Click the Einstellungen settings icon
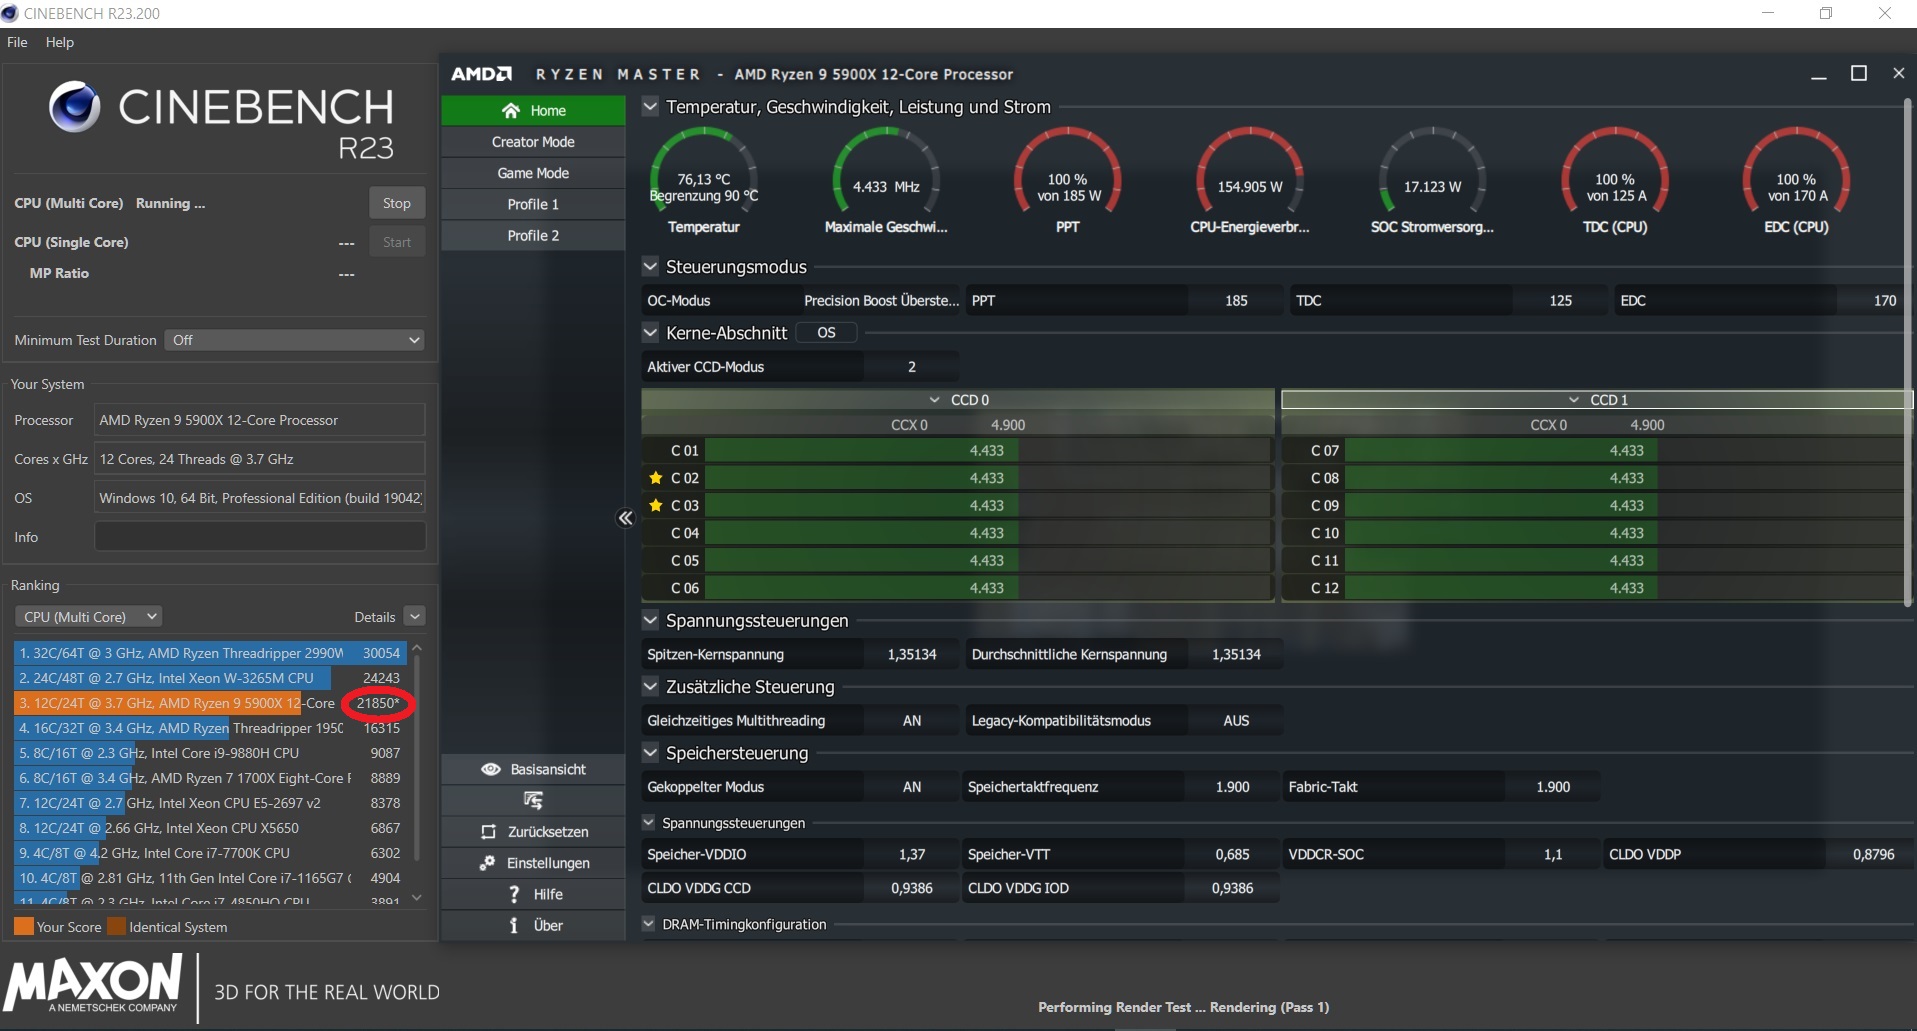The width and height of the screenshot is (1917, 1031). point(488,863)
